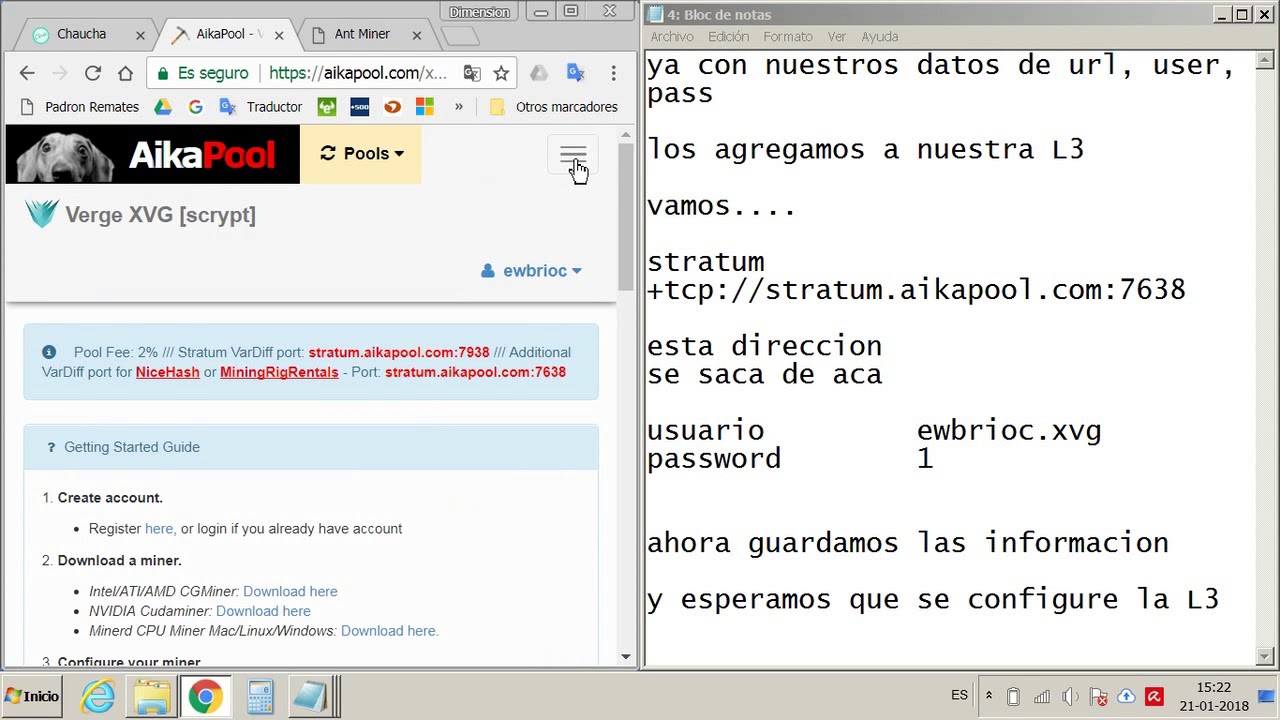Click notepad scrollbar down arrow

pos(1265,656)
